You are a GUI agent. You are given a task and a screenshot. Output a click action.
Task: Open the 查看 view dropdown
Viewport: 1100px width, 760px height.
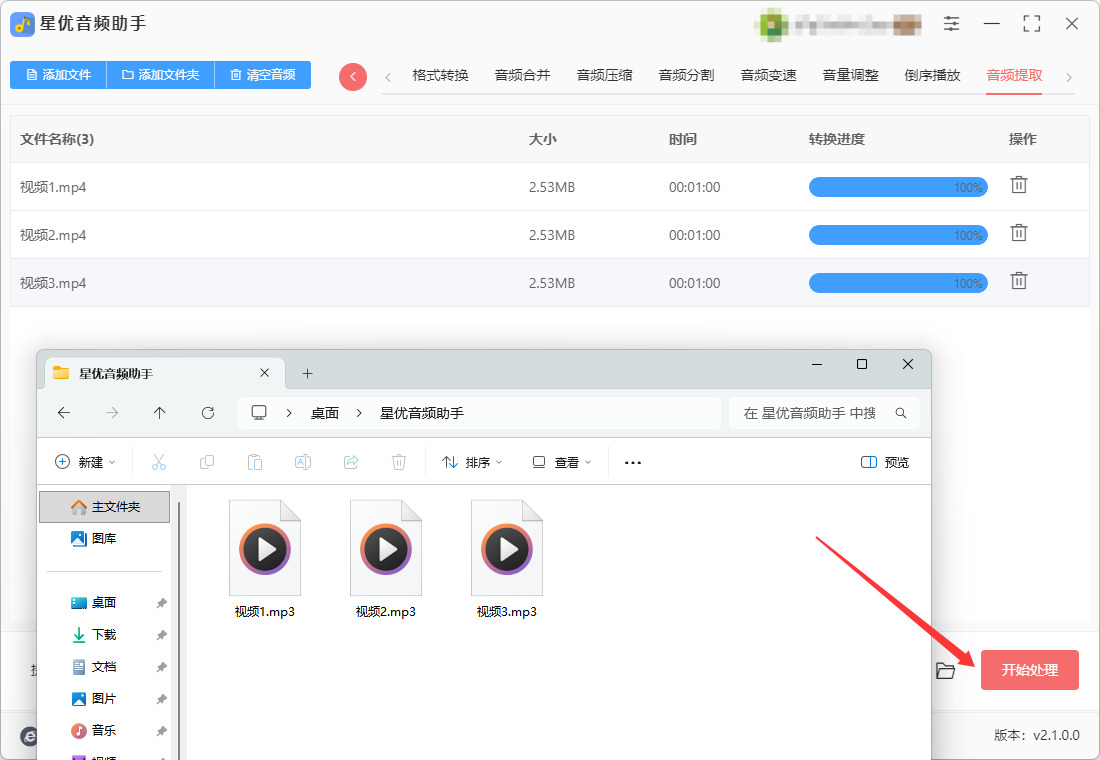click(x=562, y=462)
